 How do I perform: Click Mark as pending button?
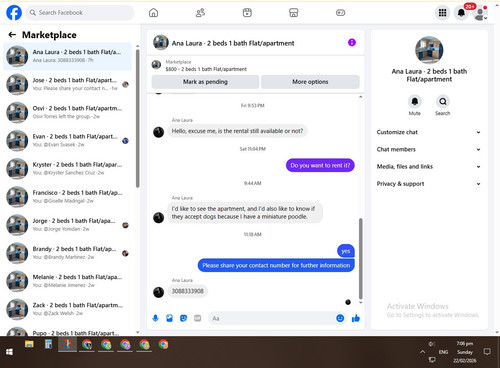pyautogui.click(x=205, y=82)
